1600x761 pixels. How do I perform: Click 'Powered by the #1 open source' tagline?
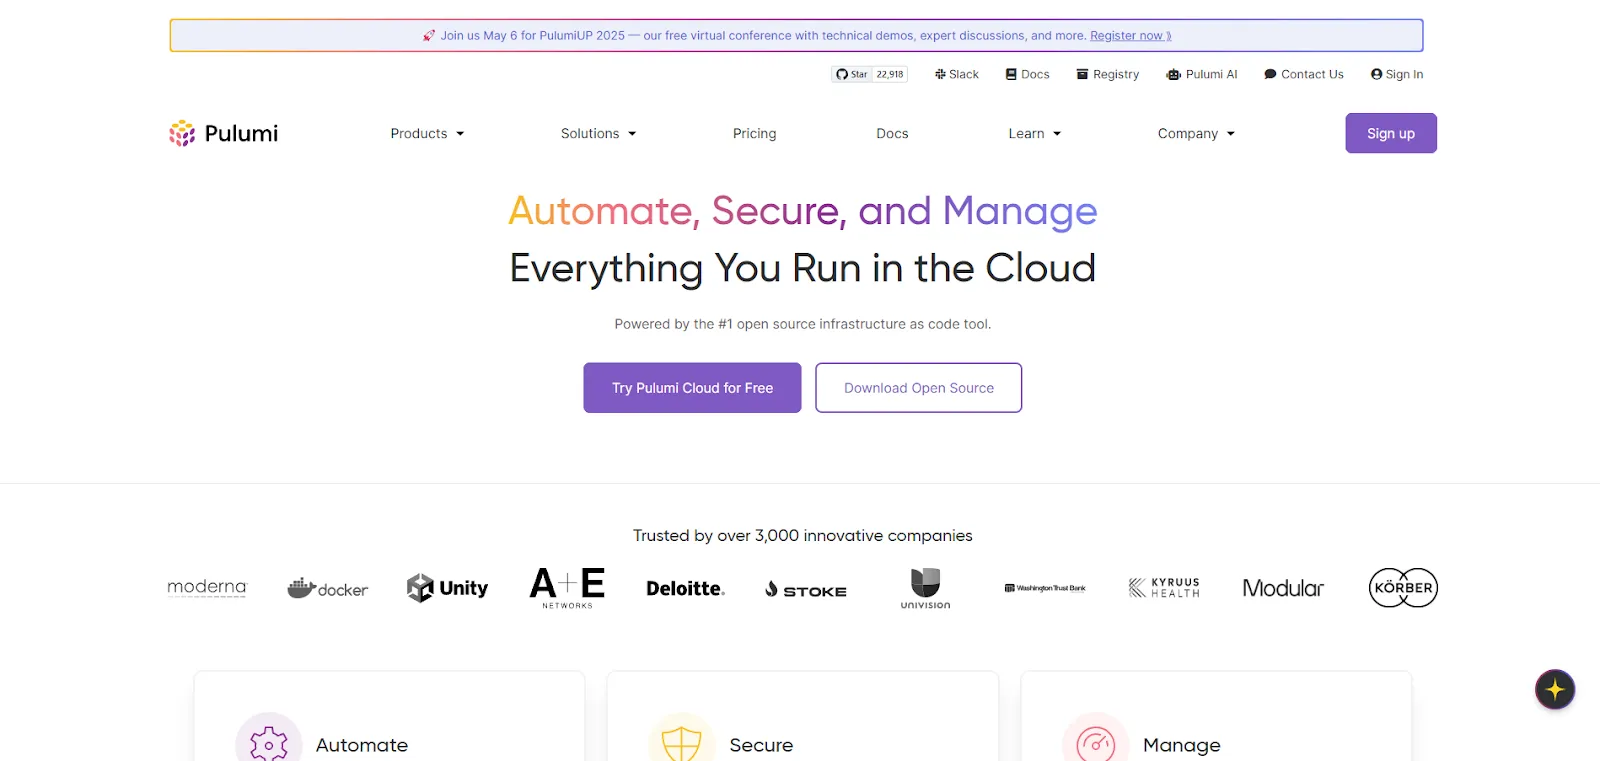[x=802, y=324]
